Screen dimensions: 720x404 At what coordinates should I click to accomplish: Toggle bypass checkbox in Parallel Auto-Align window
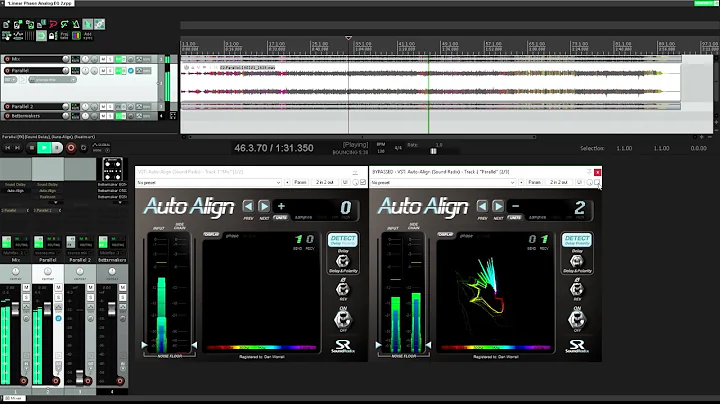[x=597, y=182]
